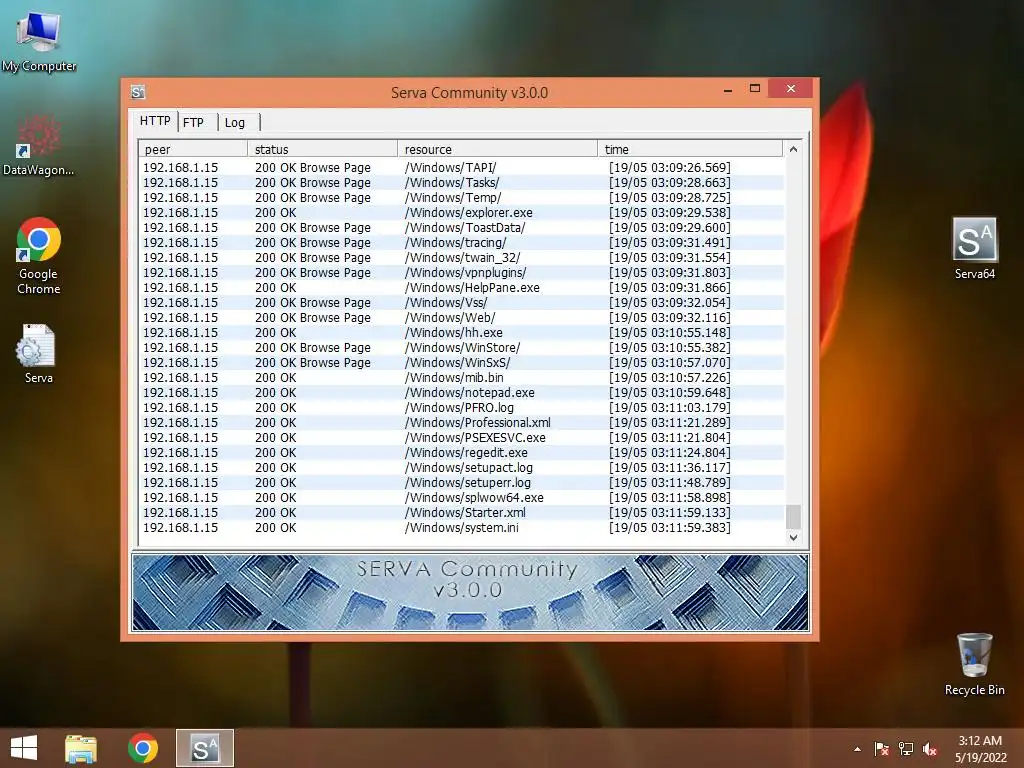Click timestamp [19/05 03:09:26.569]

[670, 168]
